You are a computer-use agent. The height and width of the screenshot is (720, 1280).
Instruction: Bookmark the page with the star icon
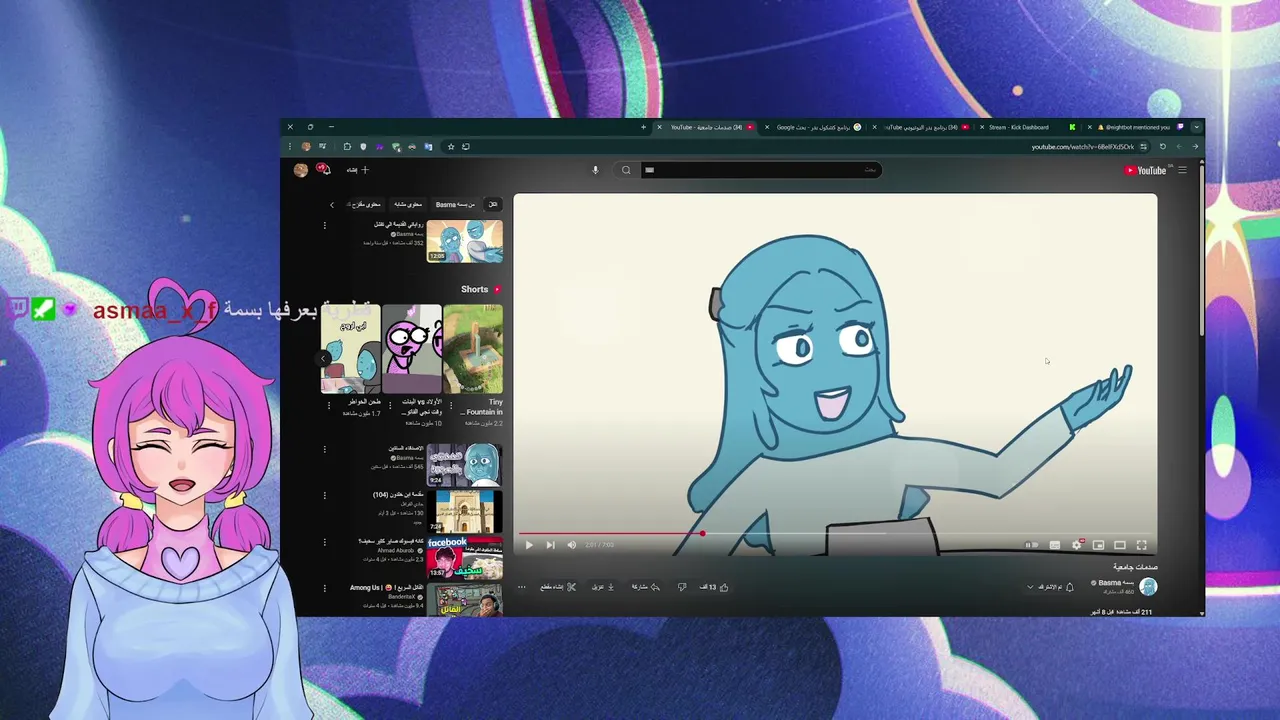[x=451, y=146]
